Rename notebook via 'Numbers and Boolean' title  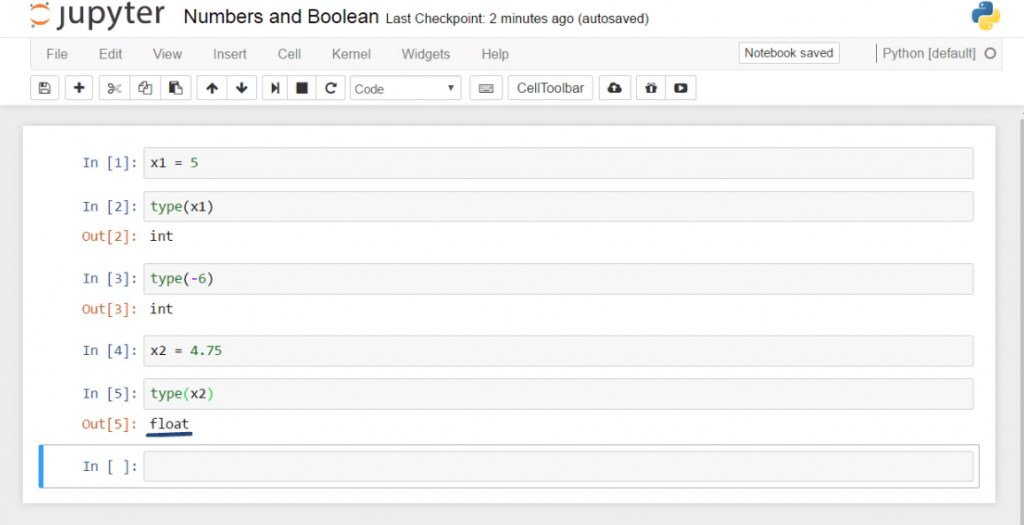click(x=281, y=17)
